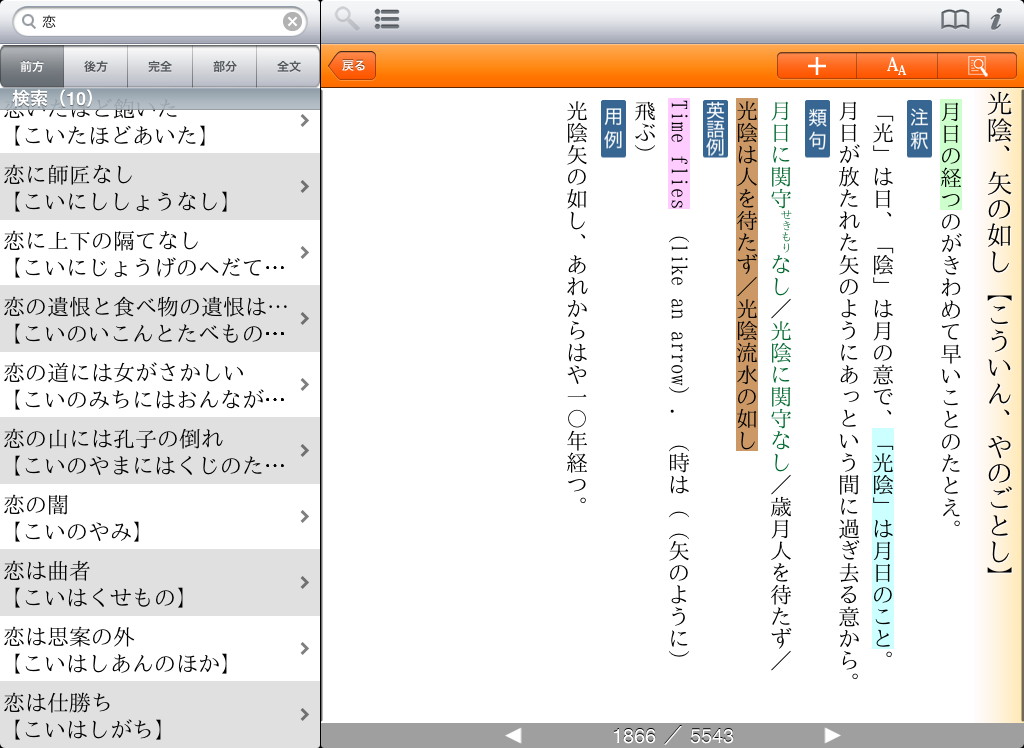The height and width of the screenshot is (748, 1024).
Task: Click the plus icon in the orange bar
Action: click(817, 66)
